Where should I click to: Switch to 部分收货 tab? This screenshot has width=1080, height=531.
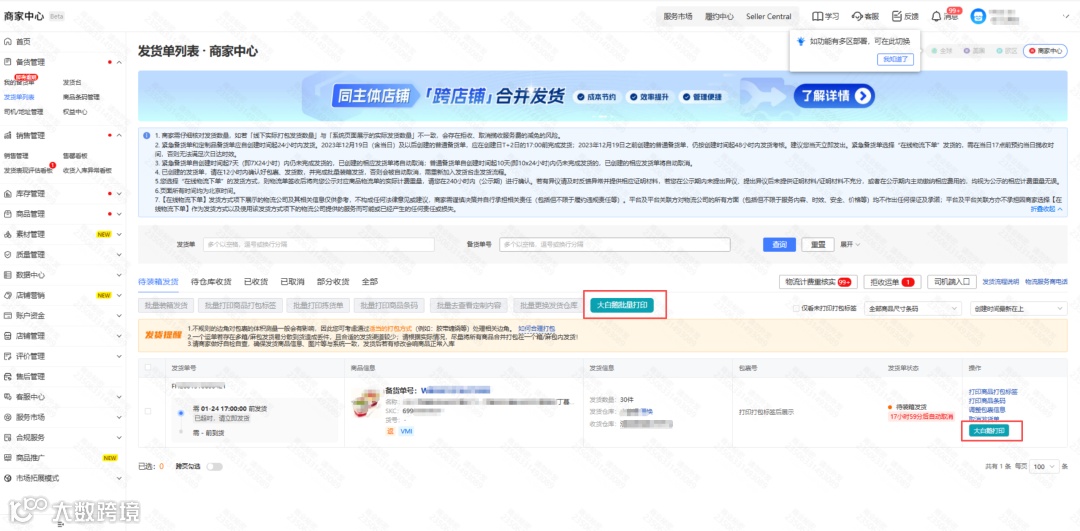333,282
